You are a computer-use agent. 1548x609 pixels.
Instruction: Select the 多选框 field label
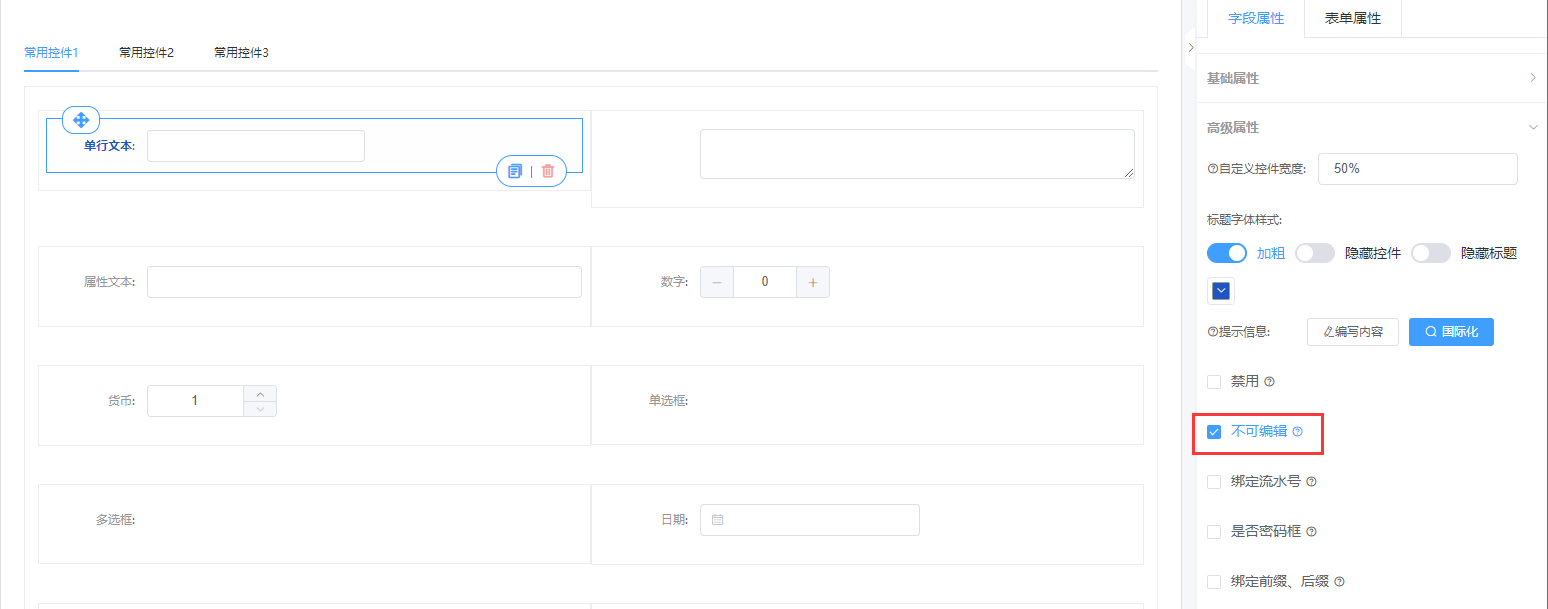coord(115,520)
